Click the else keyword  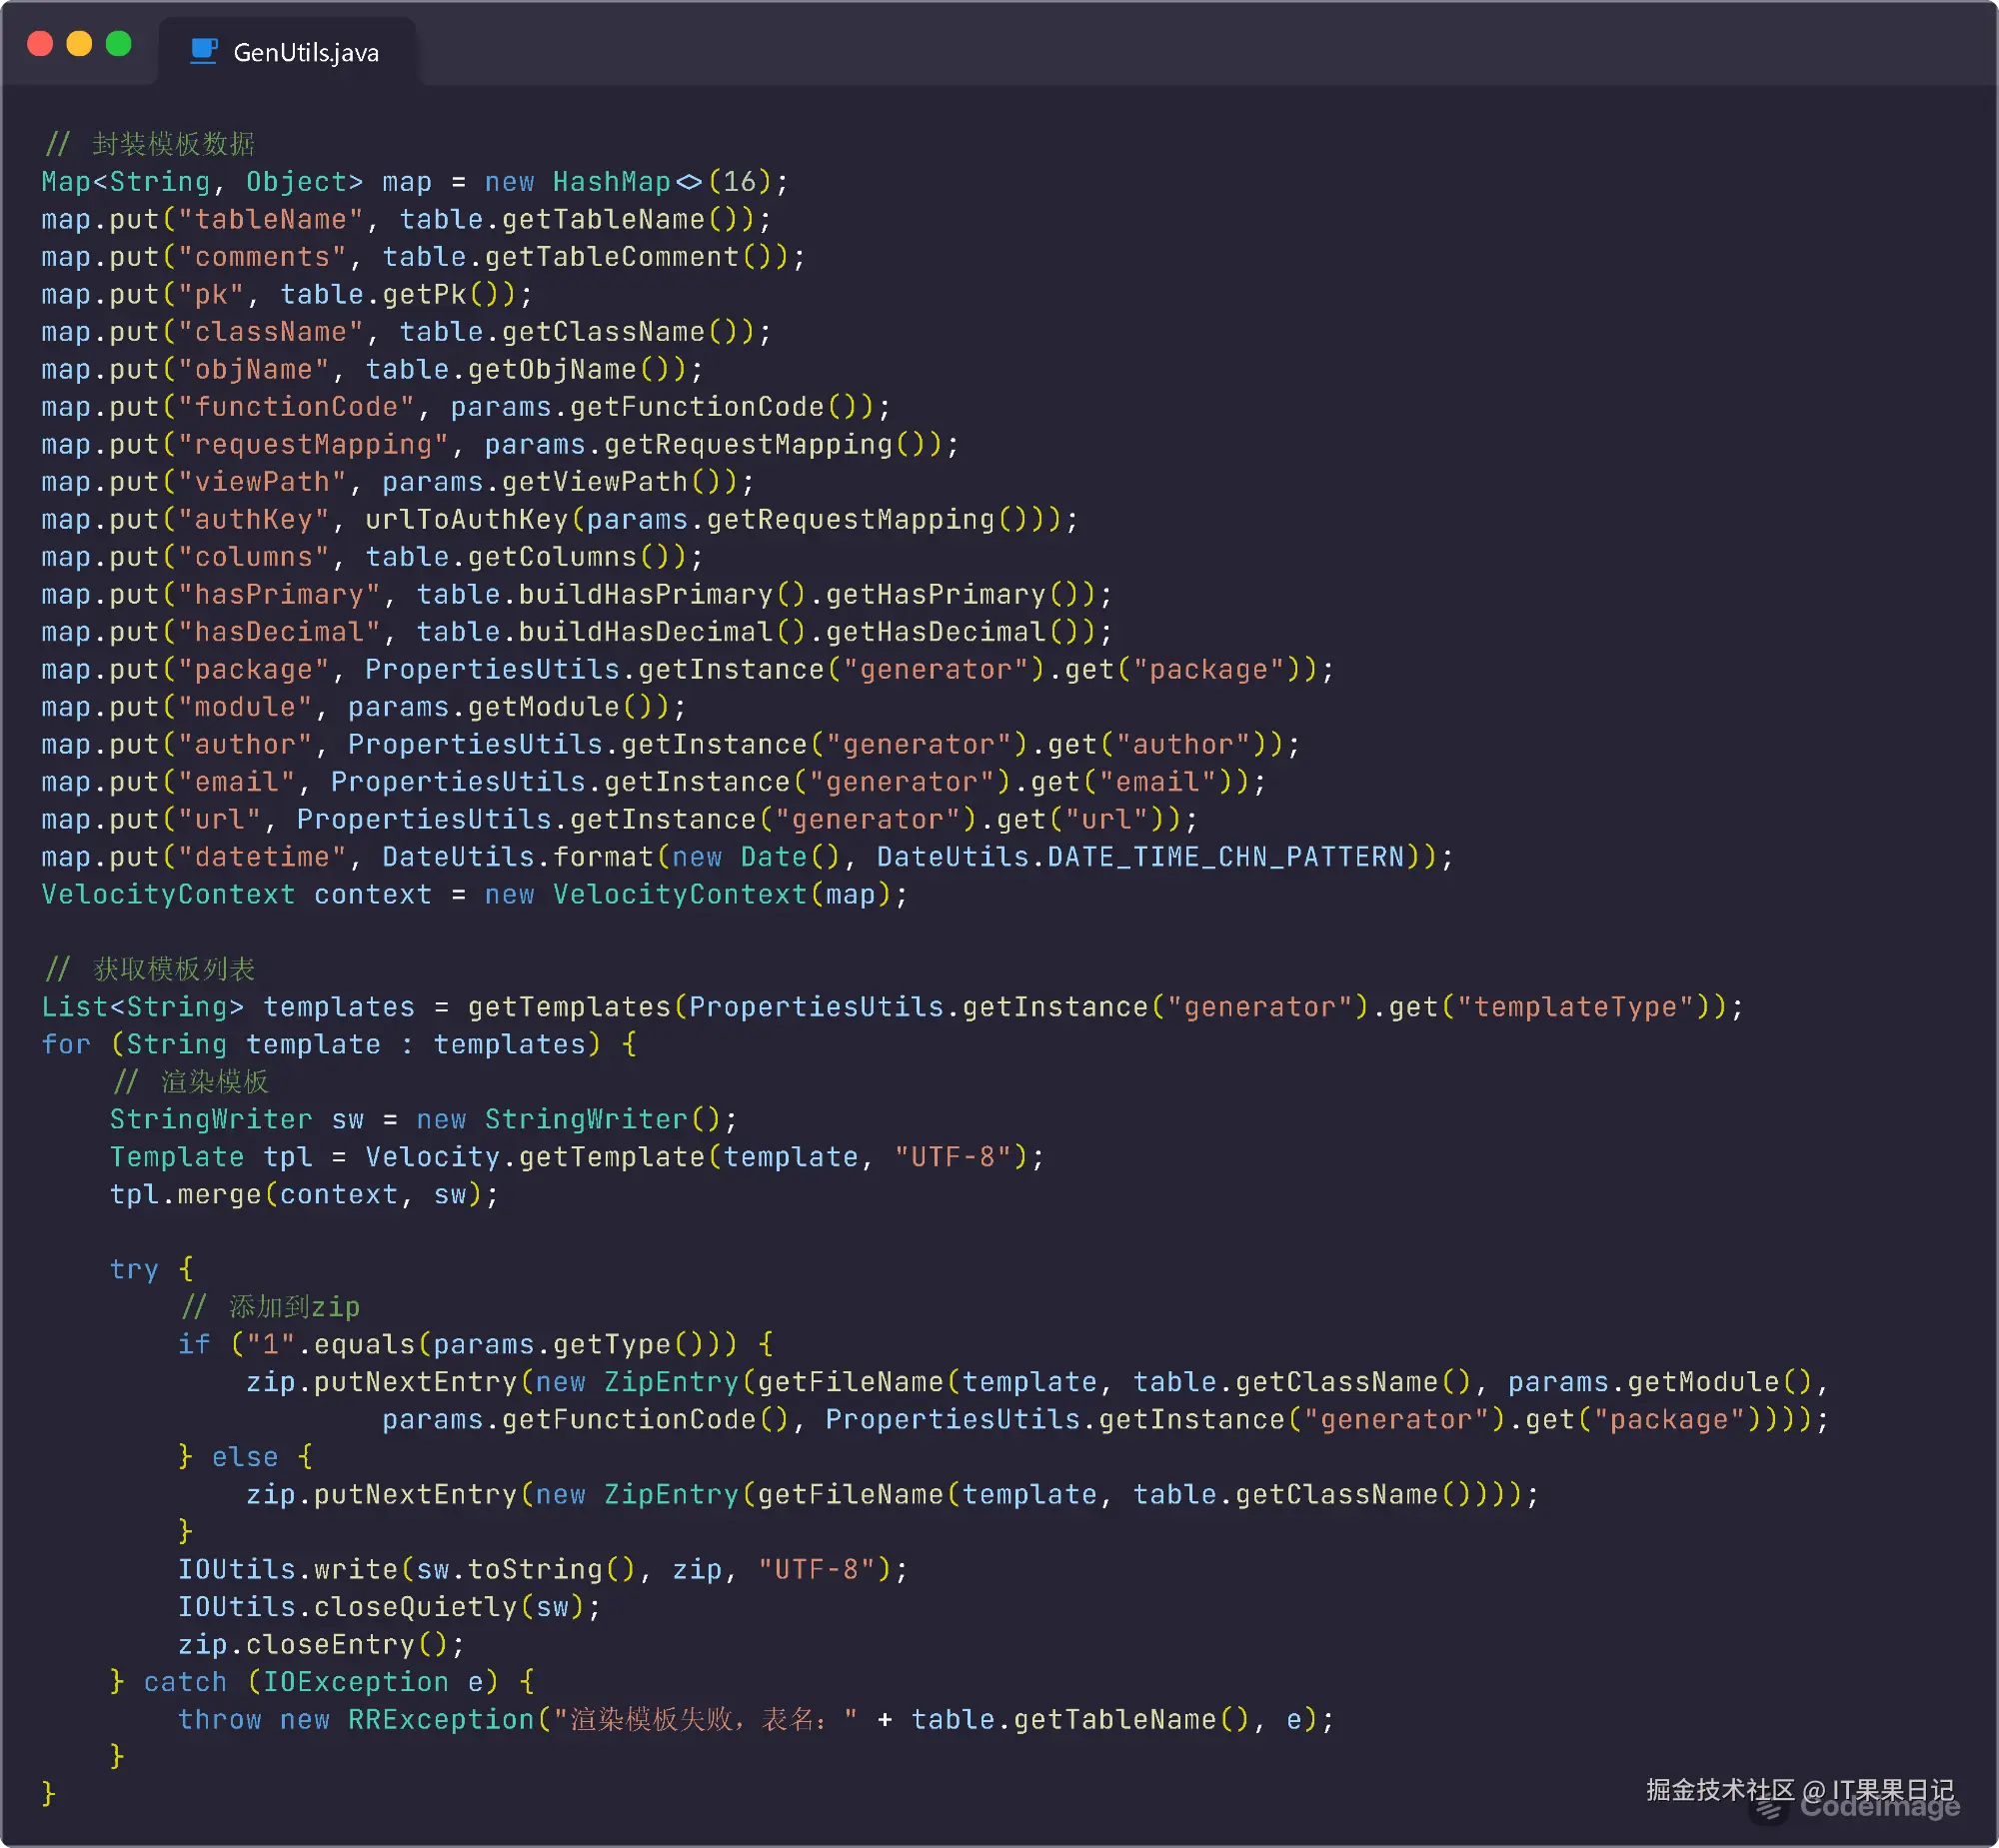click(244, 1457)
